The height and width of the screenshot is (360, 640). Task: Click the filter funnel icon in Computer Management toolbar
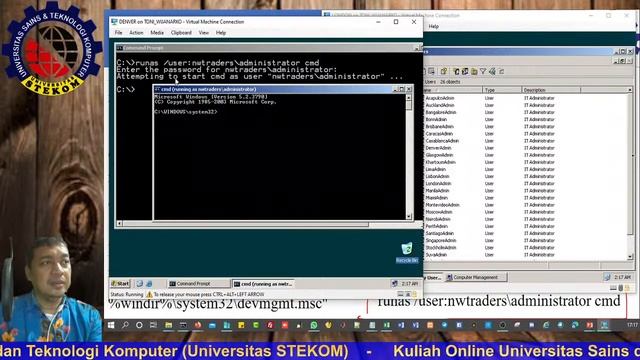[x=483, y=71]
